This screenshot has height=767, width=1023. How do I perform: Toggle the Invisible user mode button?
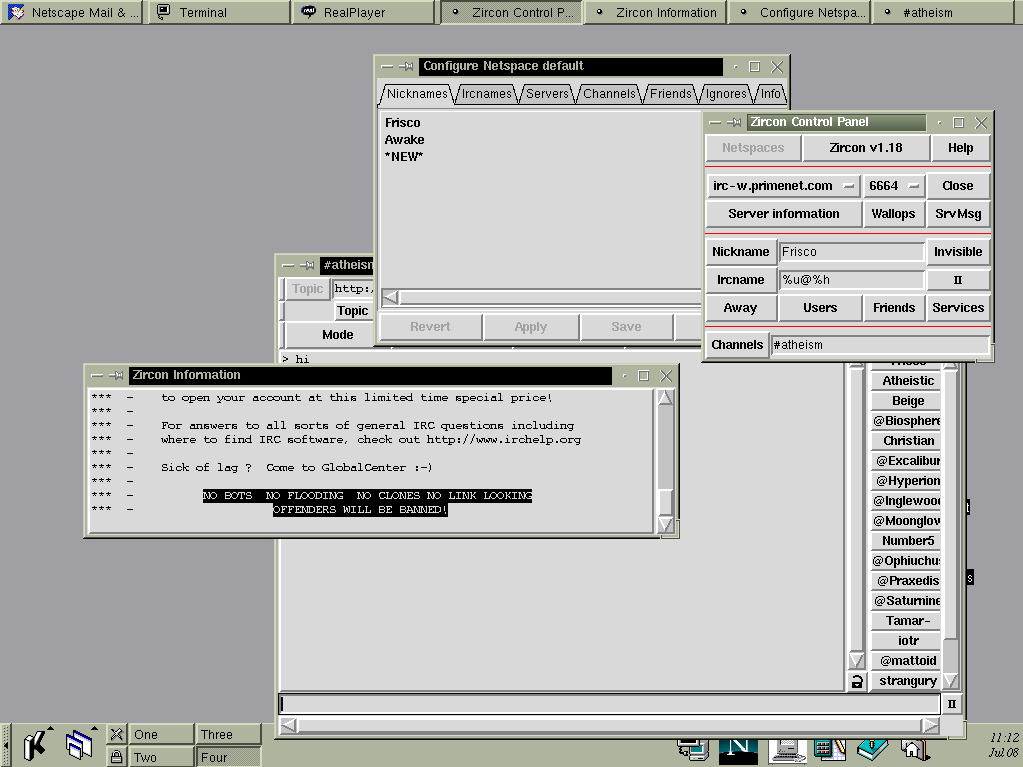tap(958, 252)
